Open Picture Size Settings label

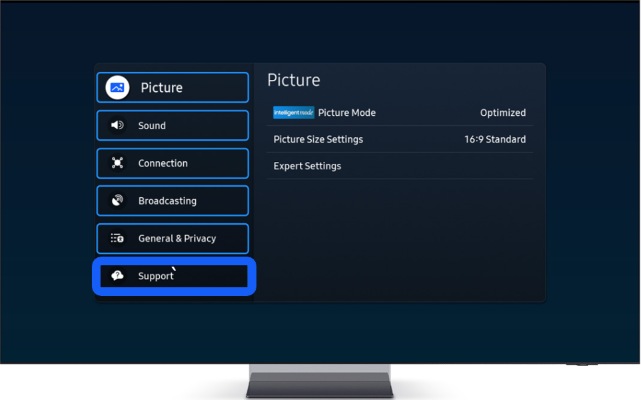318,139
